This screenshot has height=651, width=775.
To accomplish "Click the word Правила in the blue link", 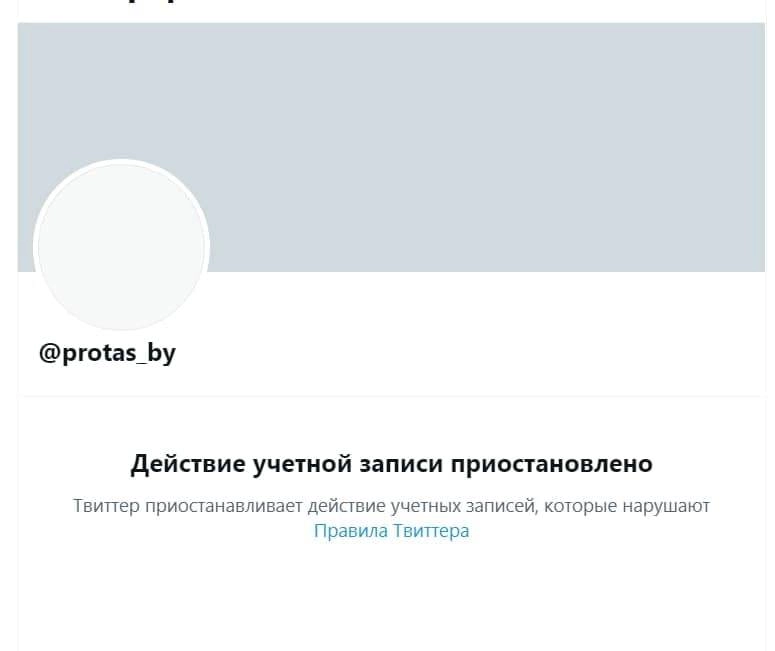I will click(x=351, y=531).
